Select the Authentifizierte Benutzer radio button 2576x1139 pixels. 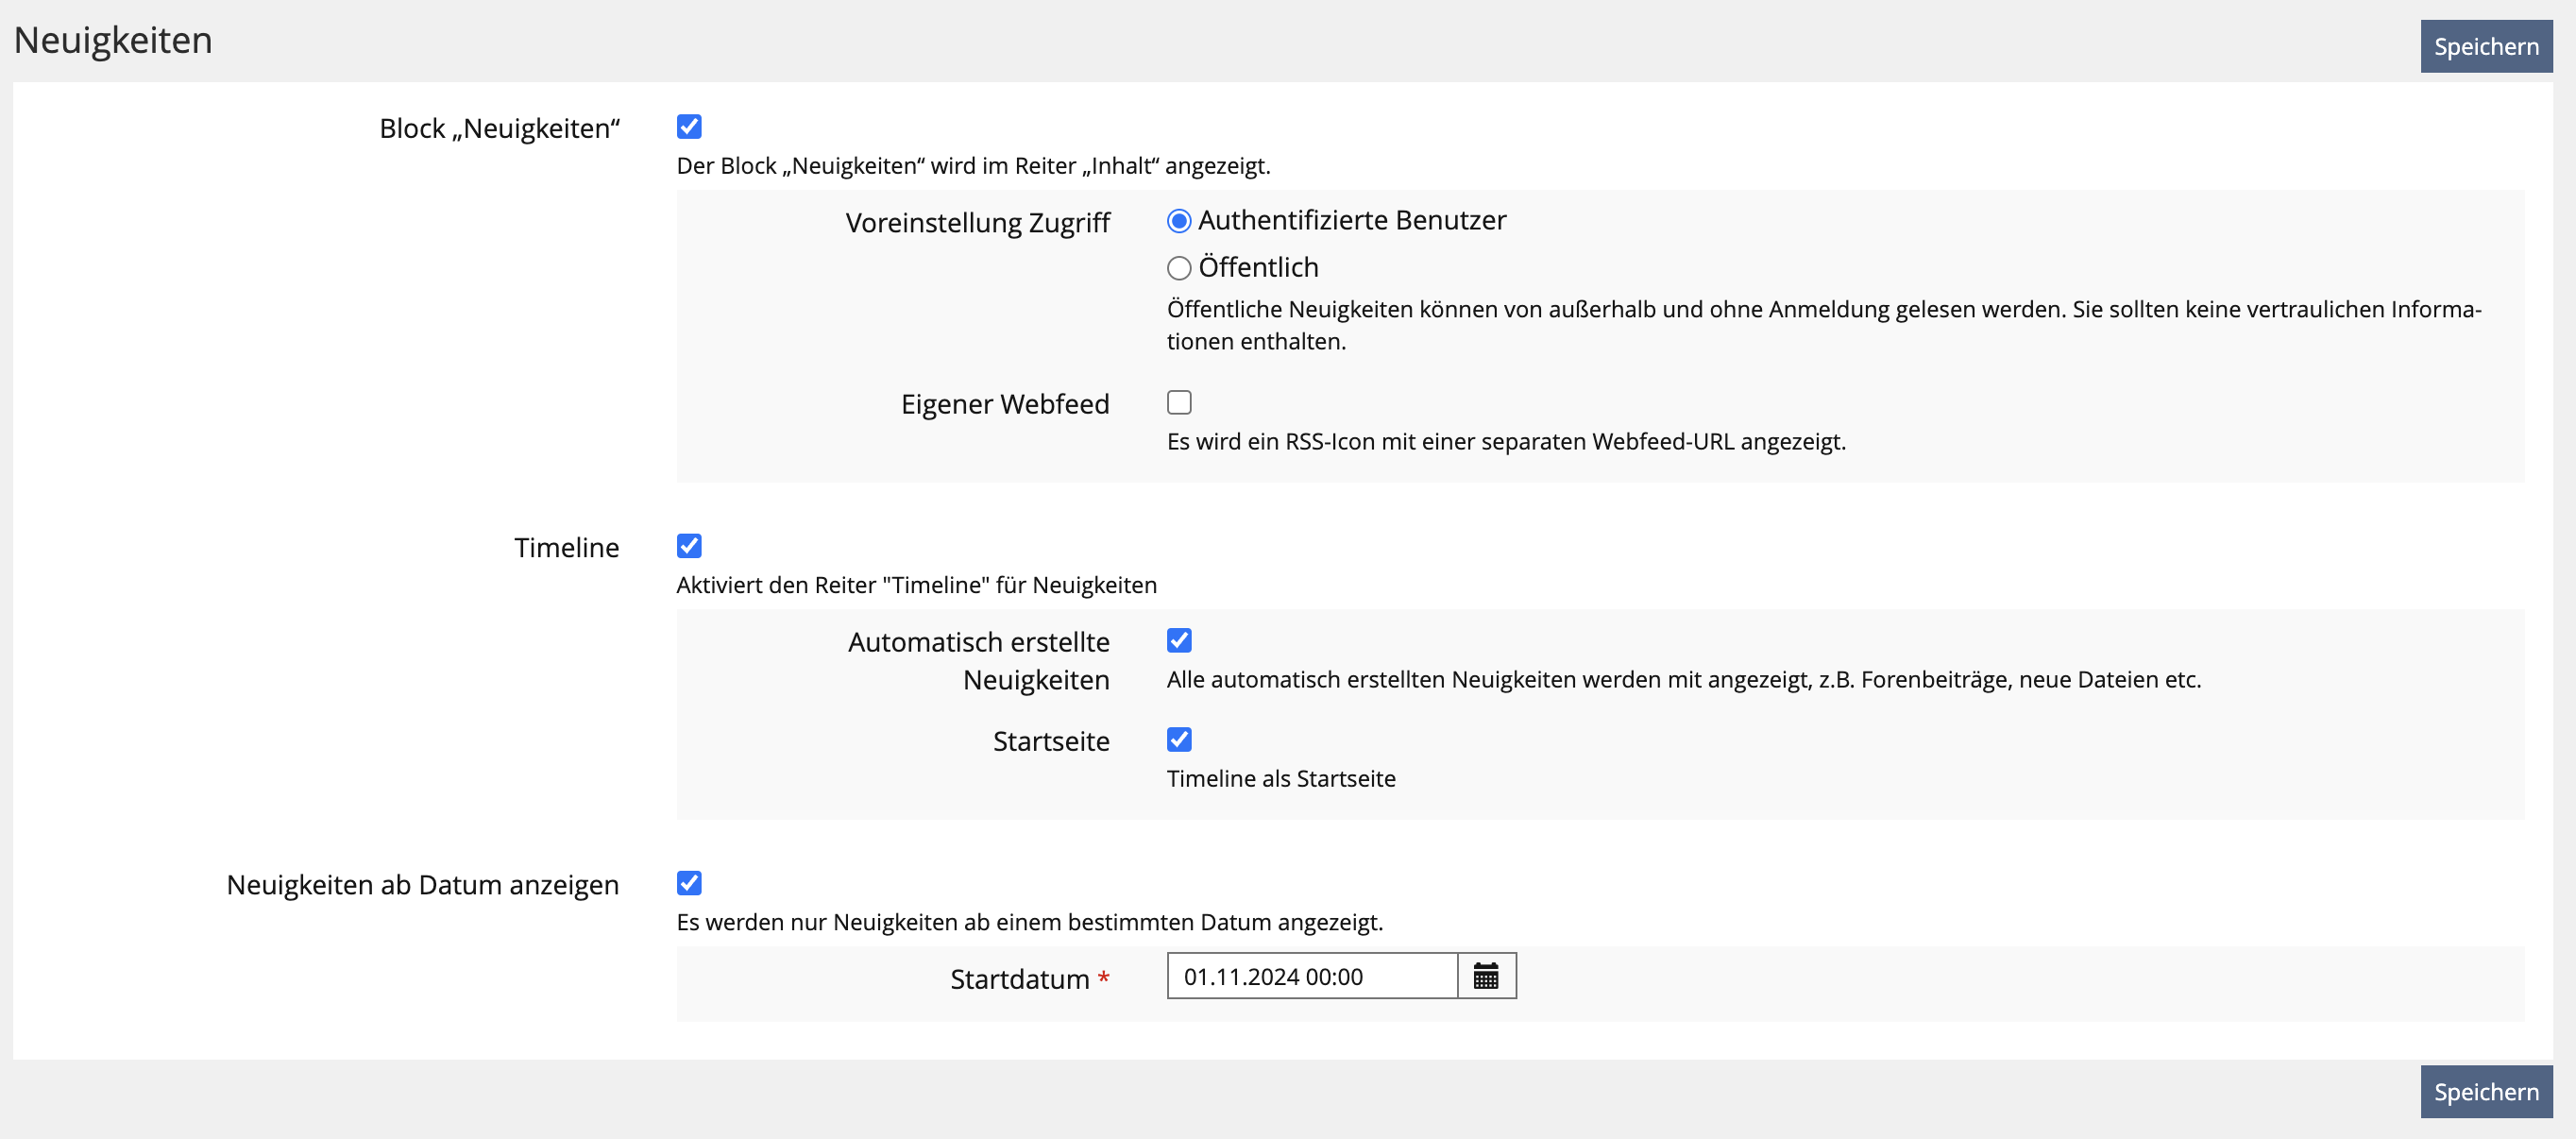tap(1179, 221)
